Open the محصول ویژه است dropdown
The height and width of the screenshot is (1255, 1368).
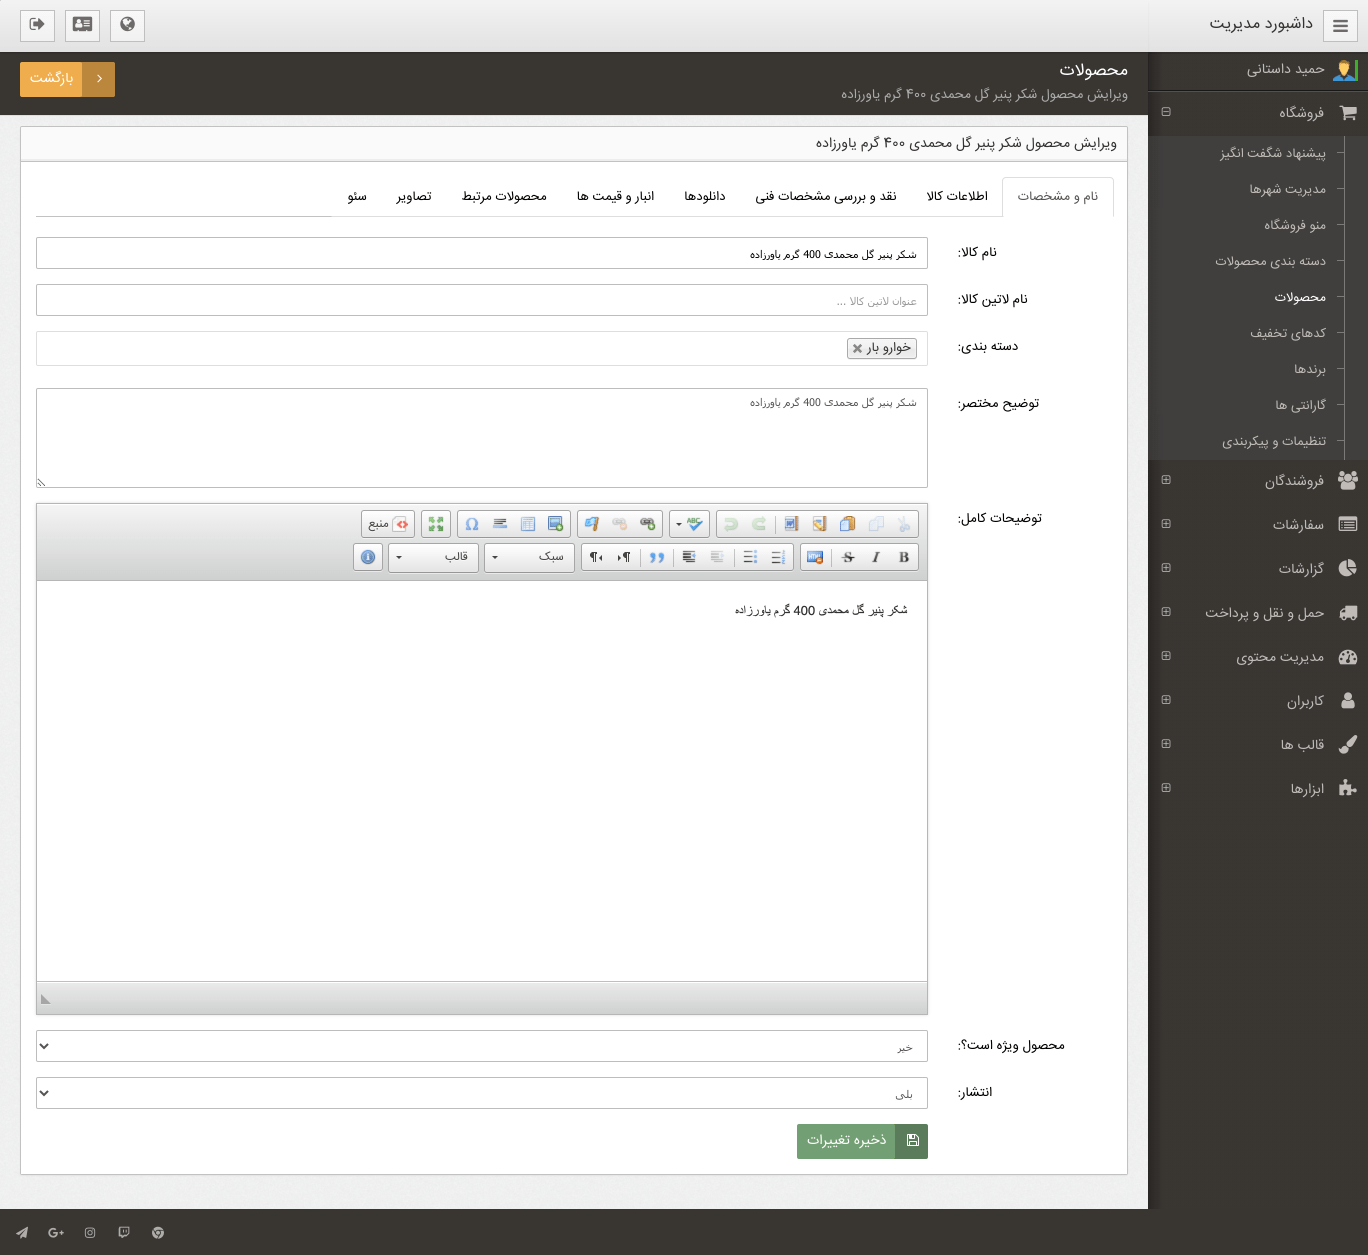pyautogui.click(x=481, y=1046)
